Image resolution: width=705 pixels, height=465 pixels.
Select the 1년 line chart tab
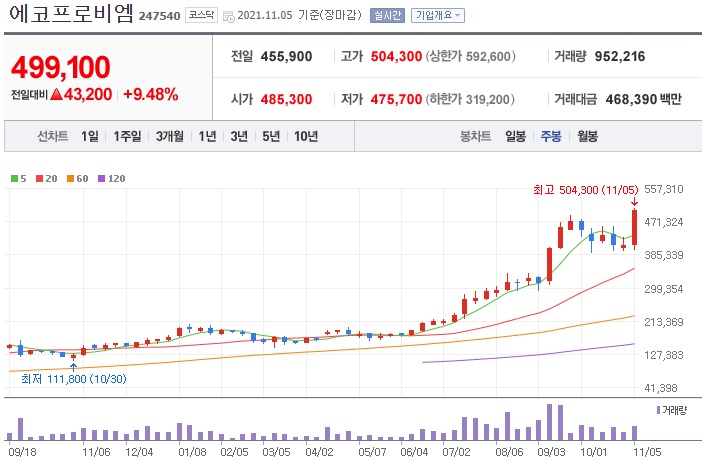click(x=207, y=136)
